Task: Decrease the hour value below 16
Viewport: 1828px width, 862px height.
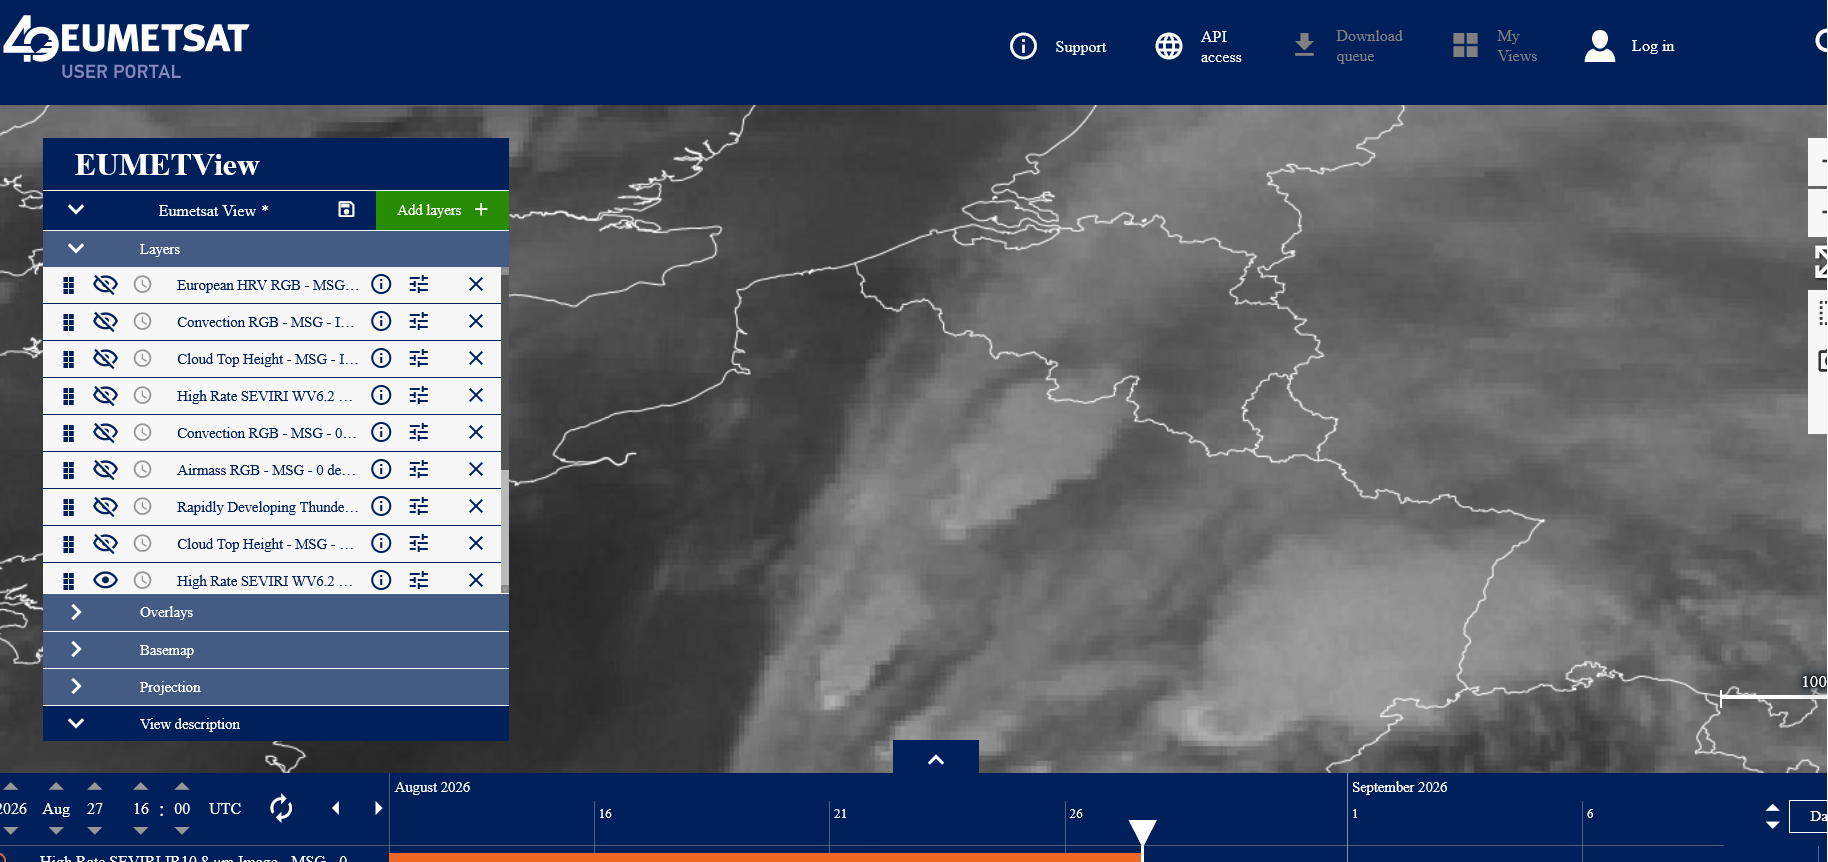Action: 141,831
